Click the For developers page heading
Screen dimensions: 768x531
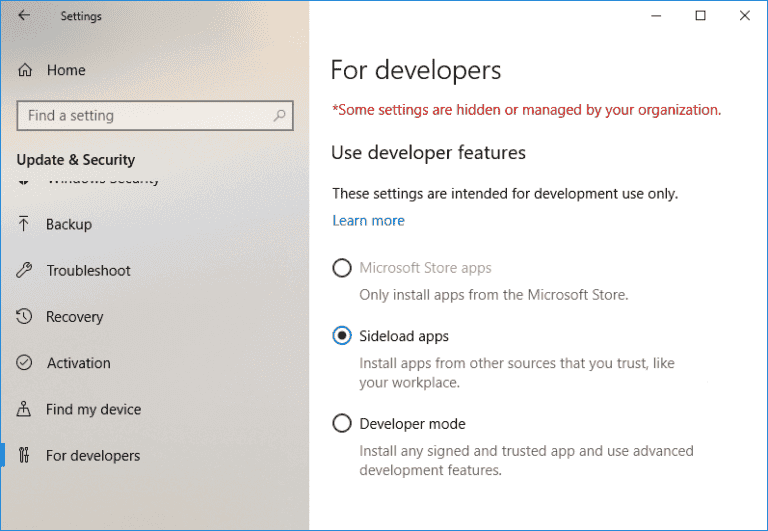click(416, 70)
